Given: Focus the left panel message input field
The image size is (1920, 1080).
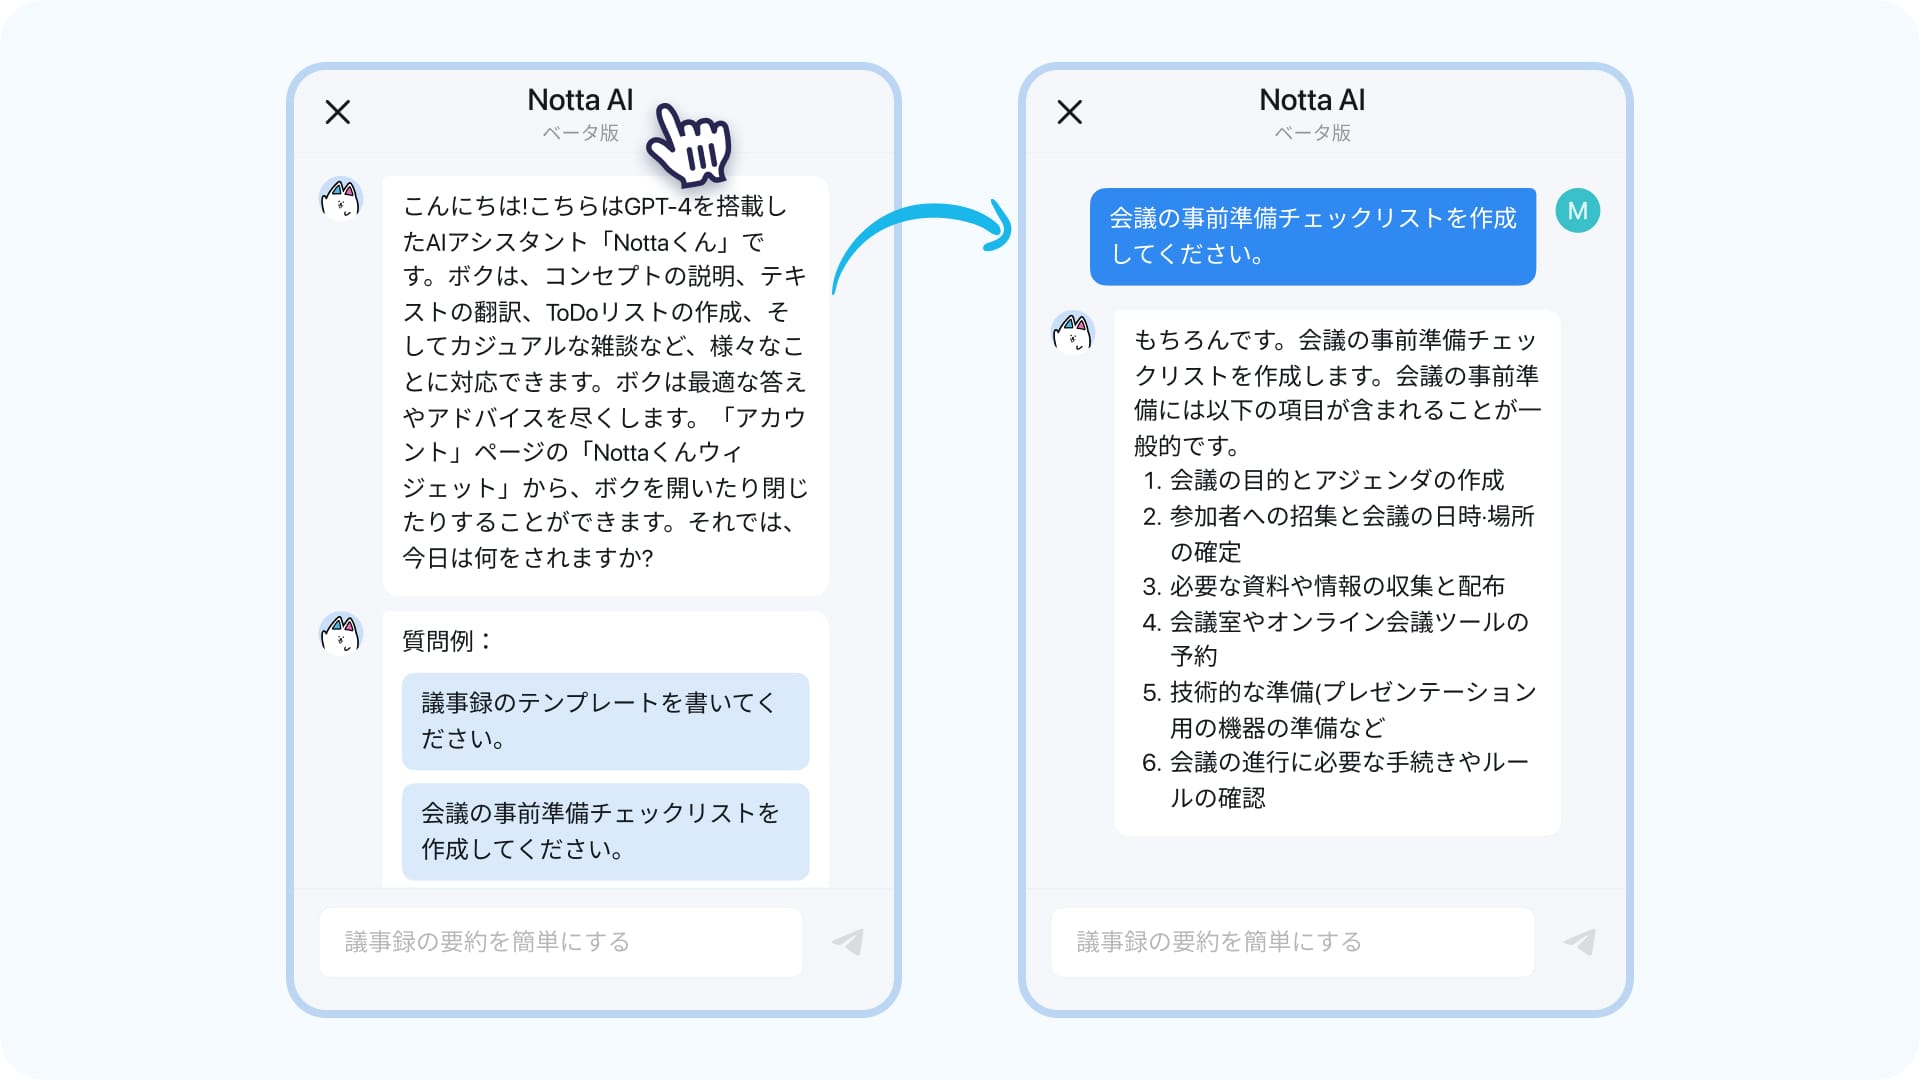Looking at the screenshot, I should (x=561, y=941).
